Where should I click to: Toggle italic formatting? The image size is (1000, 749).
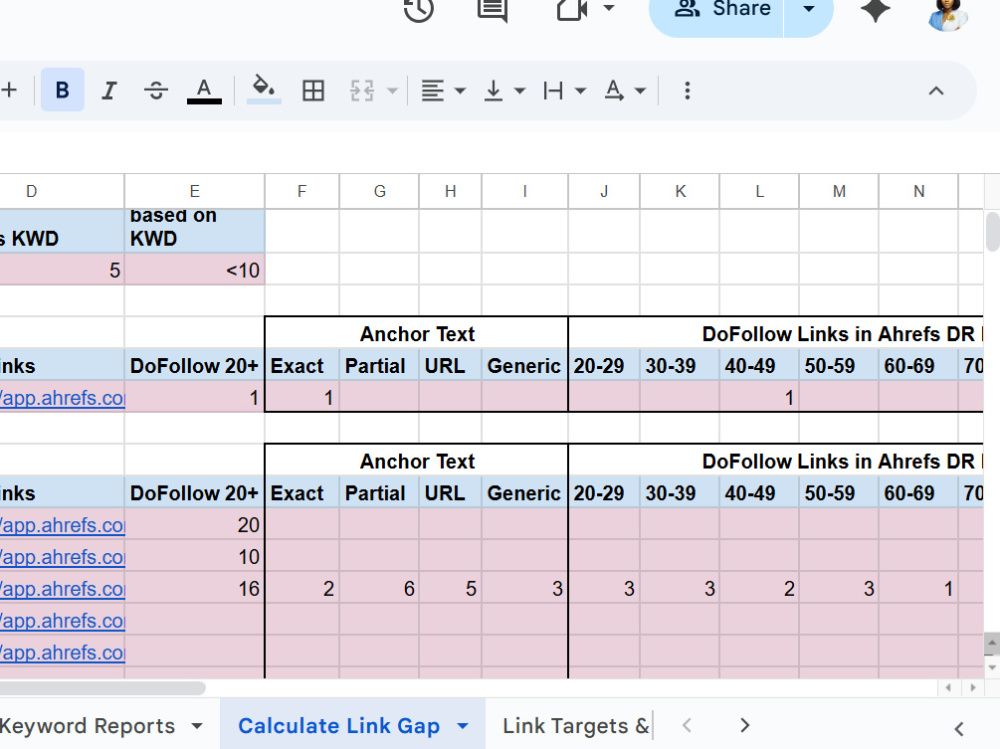(109, 90)
